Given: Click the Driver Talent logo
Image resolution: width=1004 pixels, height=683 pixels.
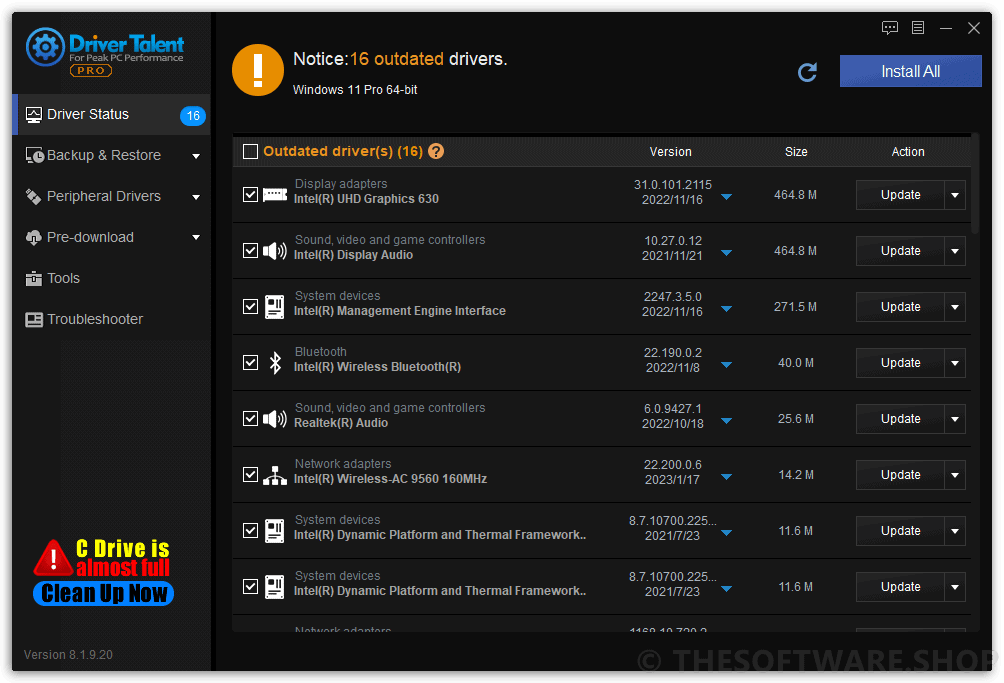Looking at the screenshot, I should [106, 52].
